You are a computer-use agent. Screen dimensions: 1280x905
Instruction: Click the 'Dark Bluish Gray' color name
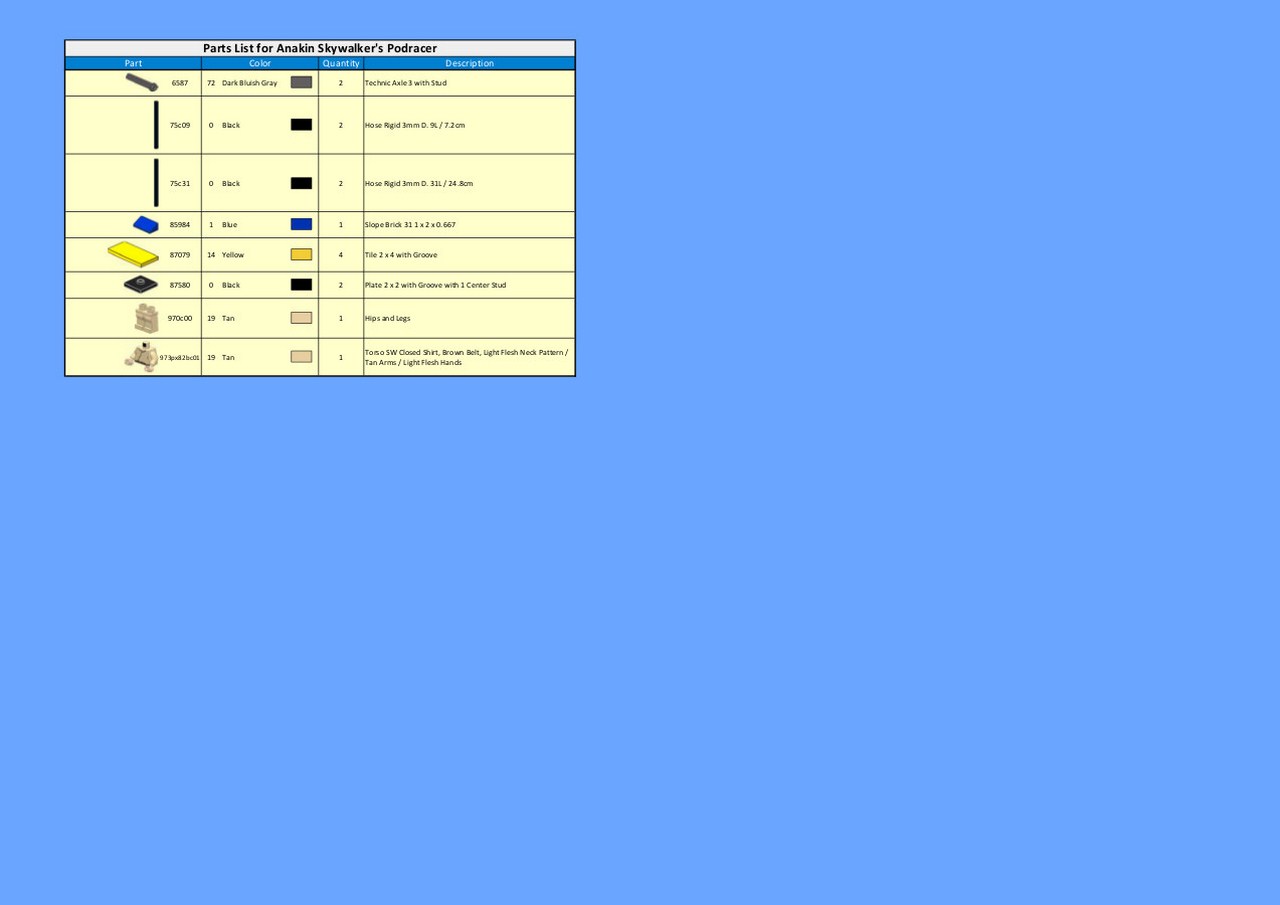pos(250,83)
